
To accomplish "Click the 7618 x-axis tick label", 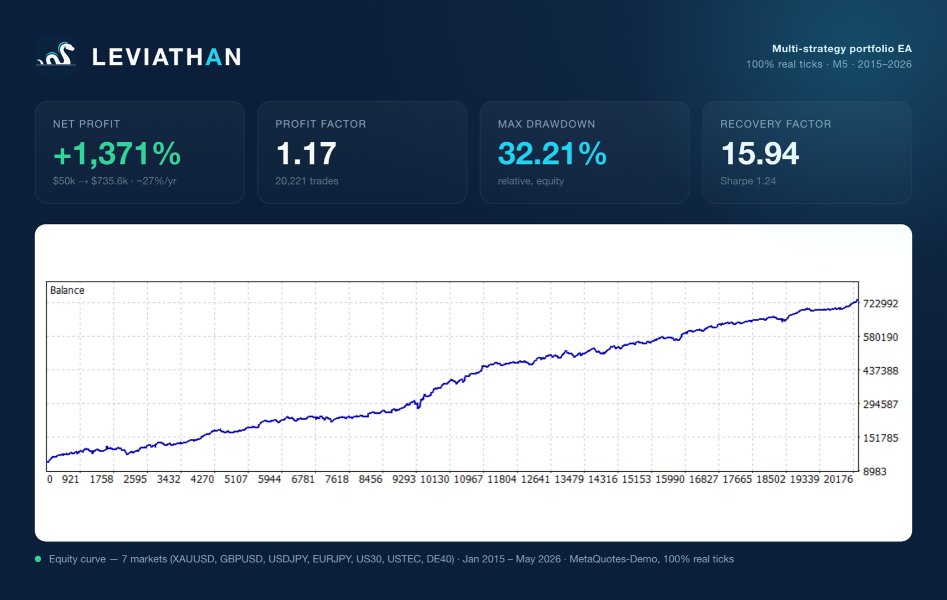I will tap(337, 479).
